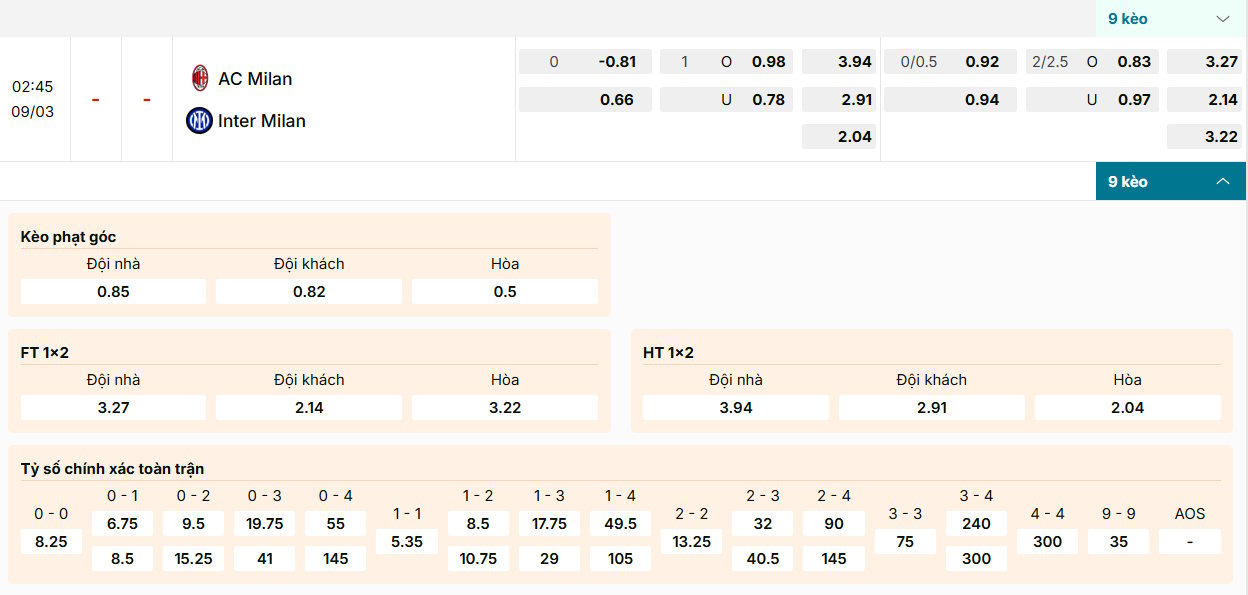Screen dimensions: 1248x595
Task: Pick exact score 9 - 9 odds 35
Action: pyautogui.click(x=1118, y=541)
